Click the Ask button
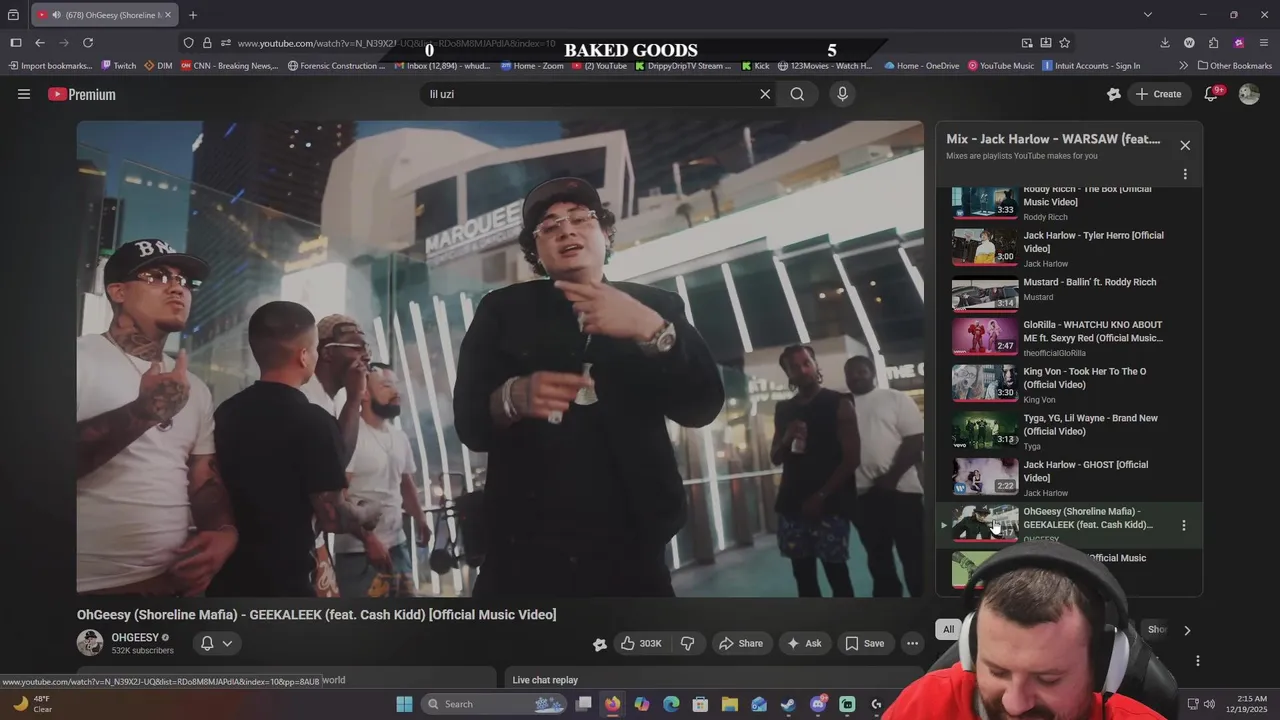Image resolution: width=1280 pixels, height=720 pixels. (804, 643)
